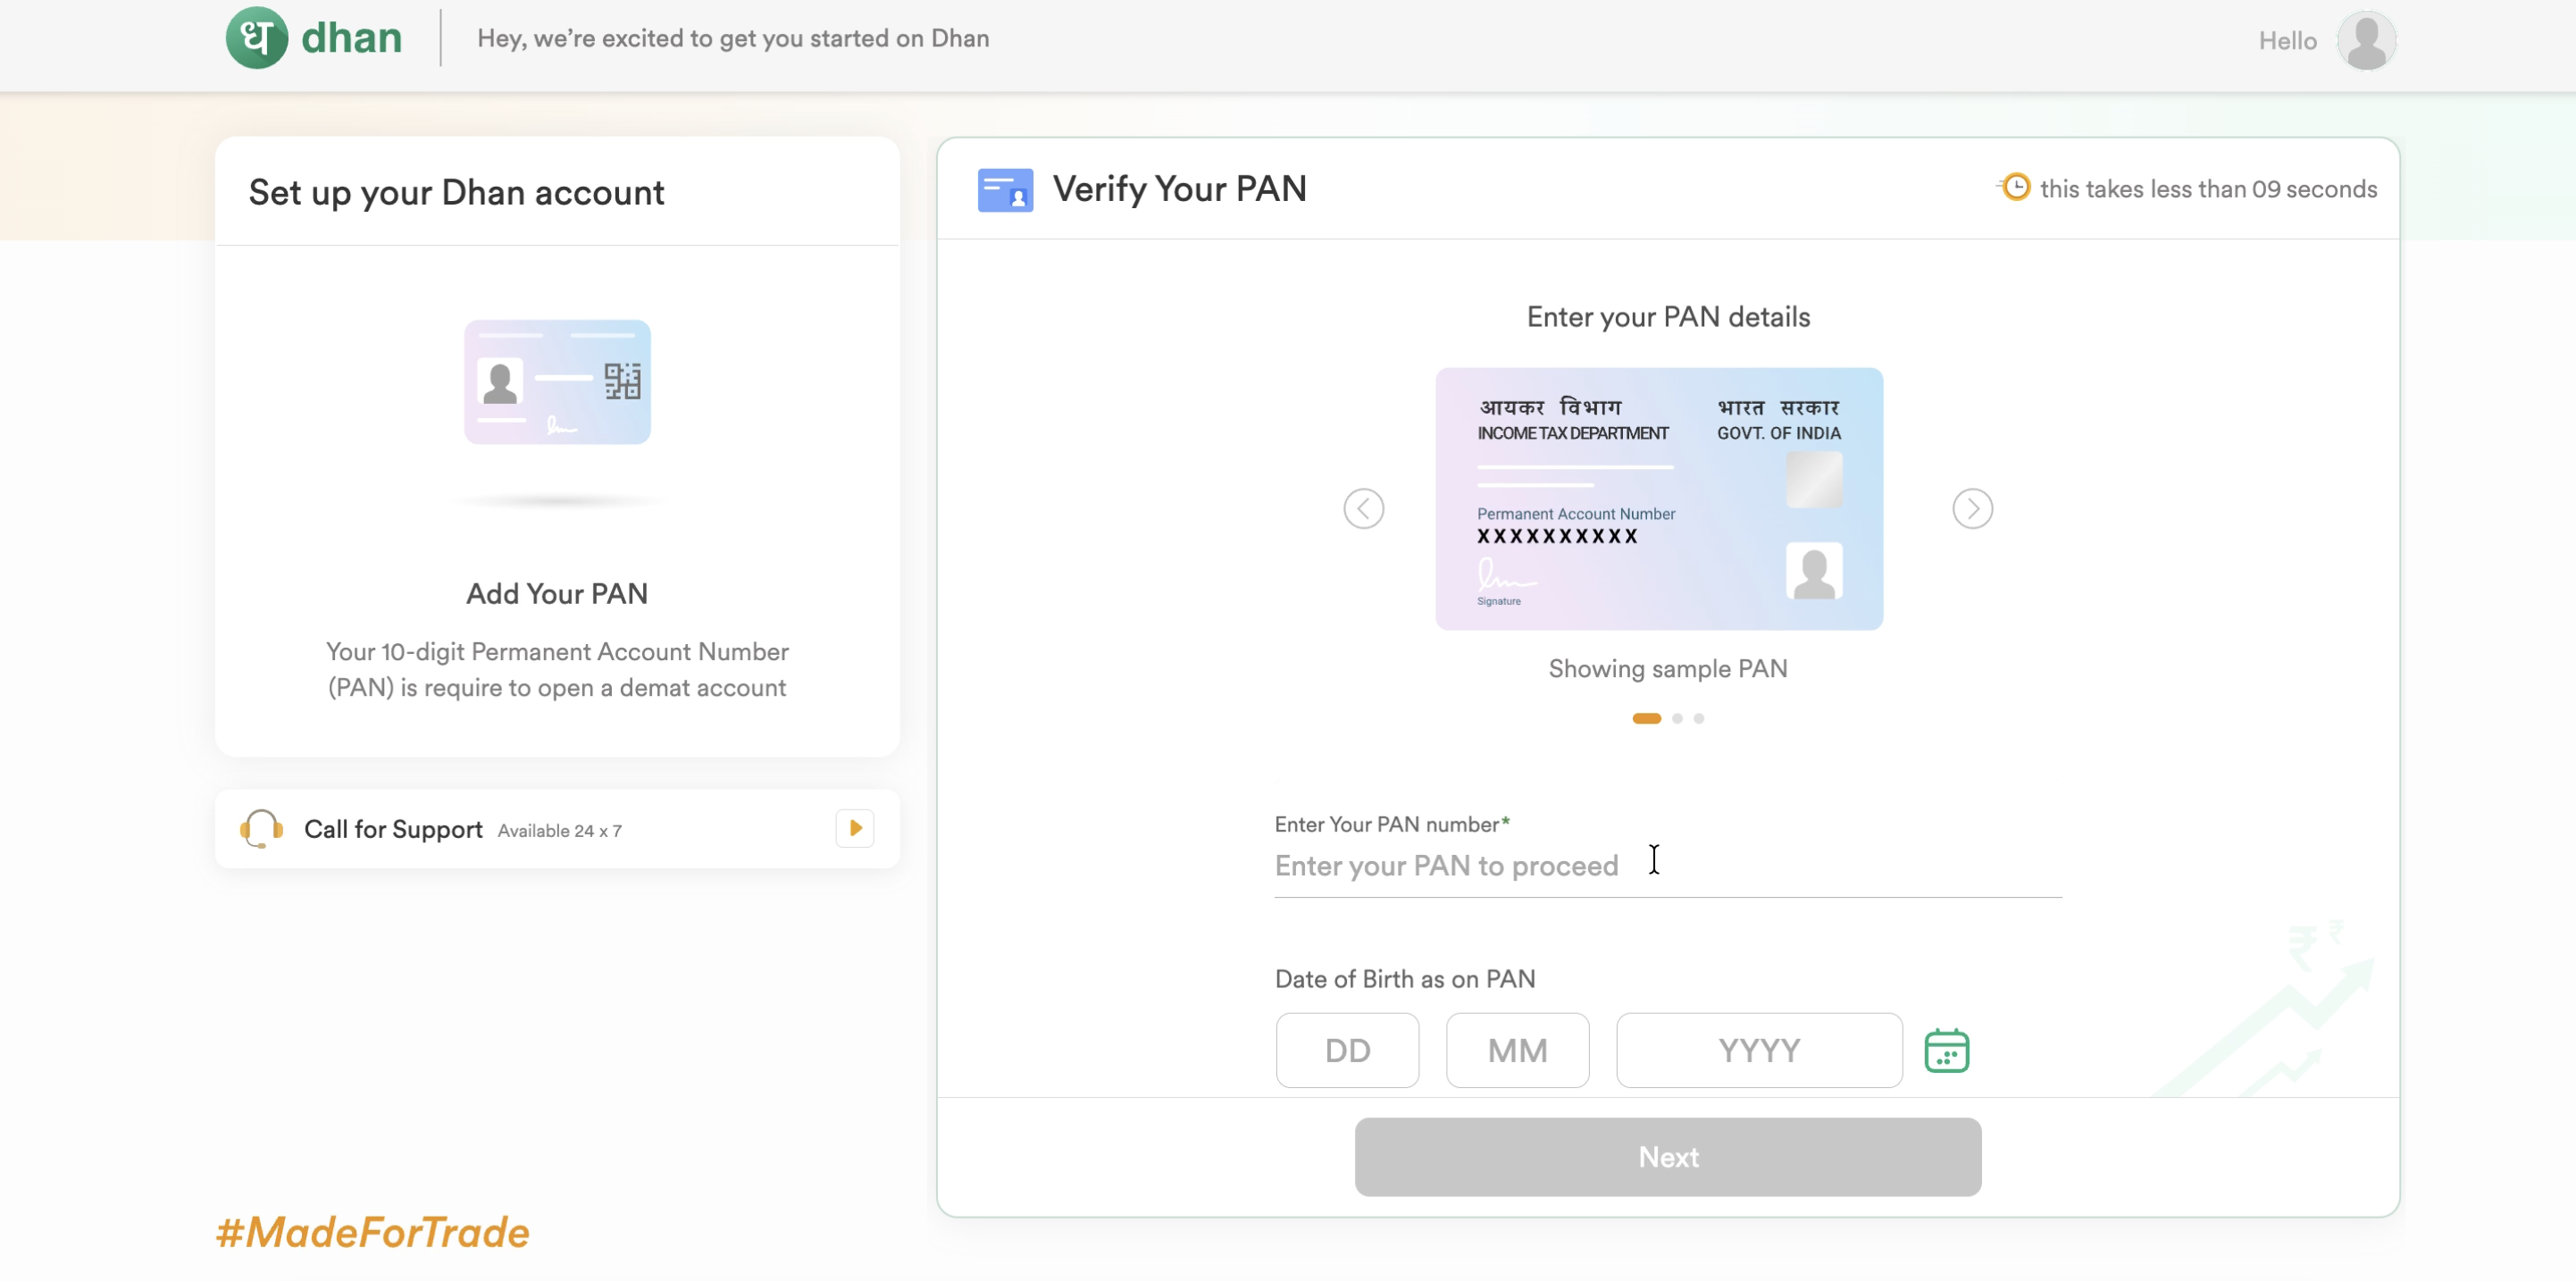Click the YYYY year input box
The width and height of the screenshot is (2576, 1281).
(1759, 1050)
